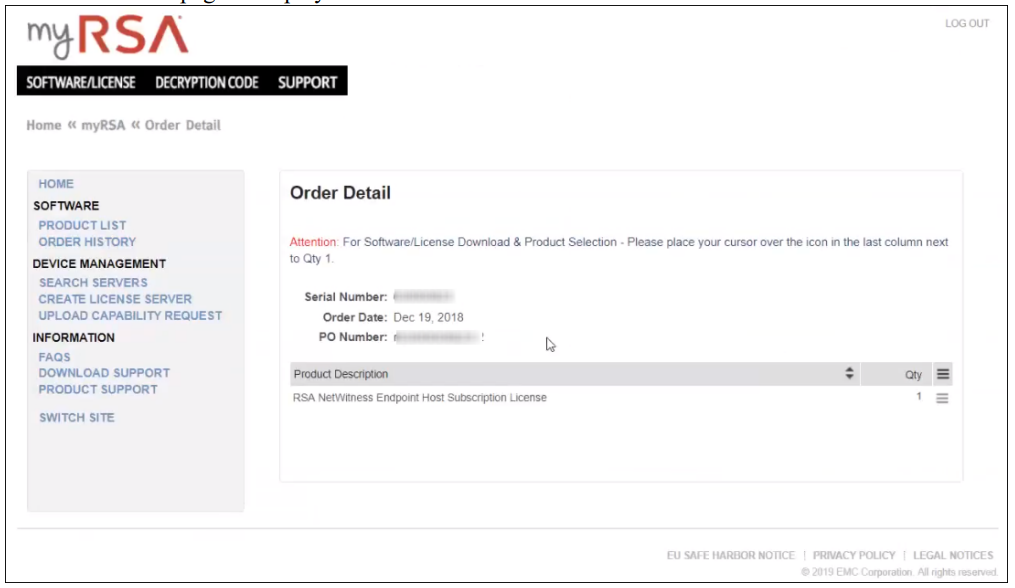Select RSA NetWitness Endpoint Host Subscription License row
1015x588 pixels.
coord(620,398)
